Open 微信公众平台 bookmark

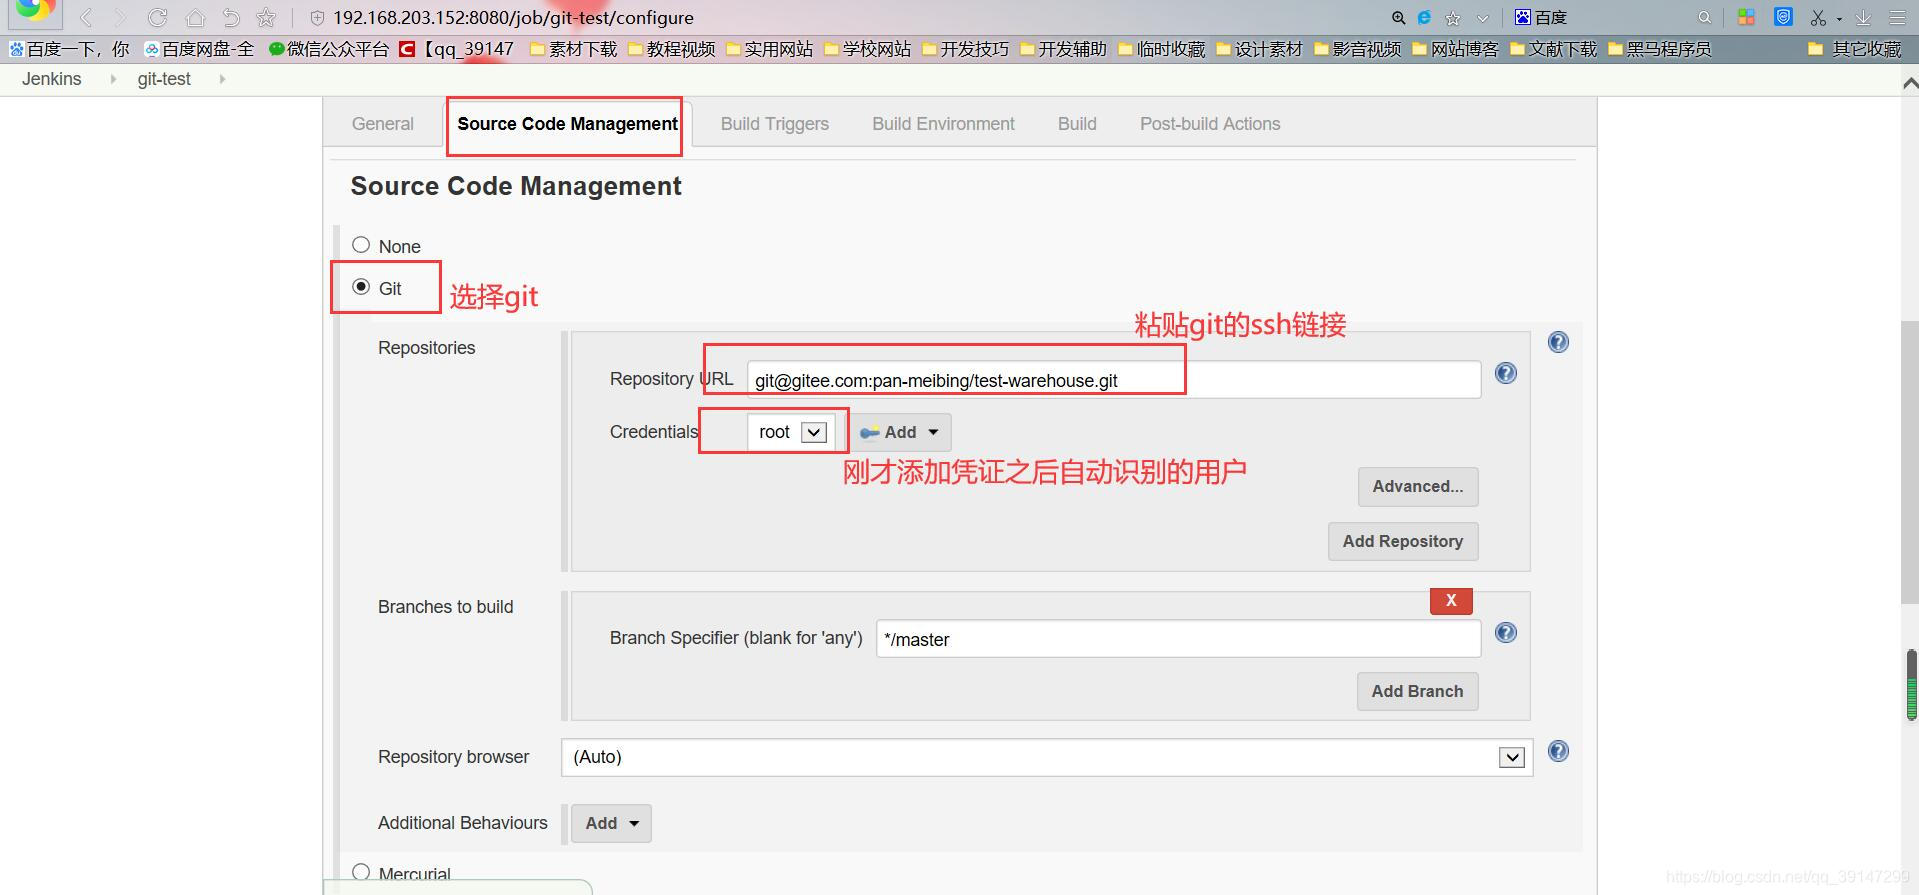(x=329, y=49)
